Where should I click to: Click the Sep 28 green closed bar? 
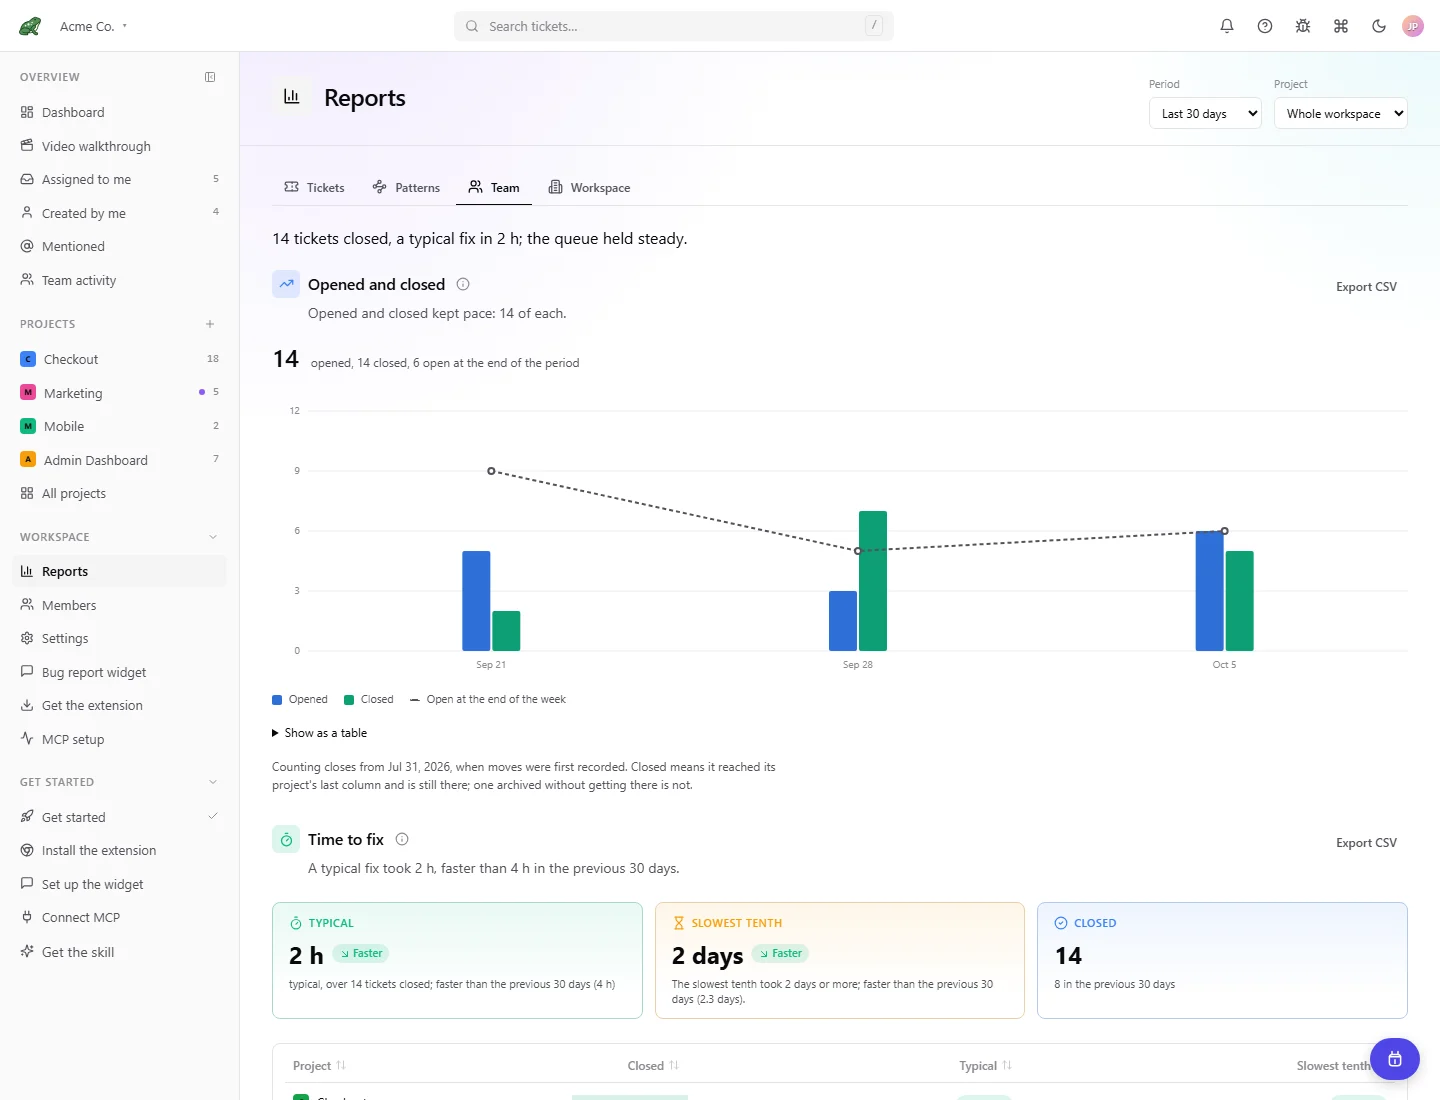click(873, 581)
